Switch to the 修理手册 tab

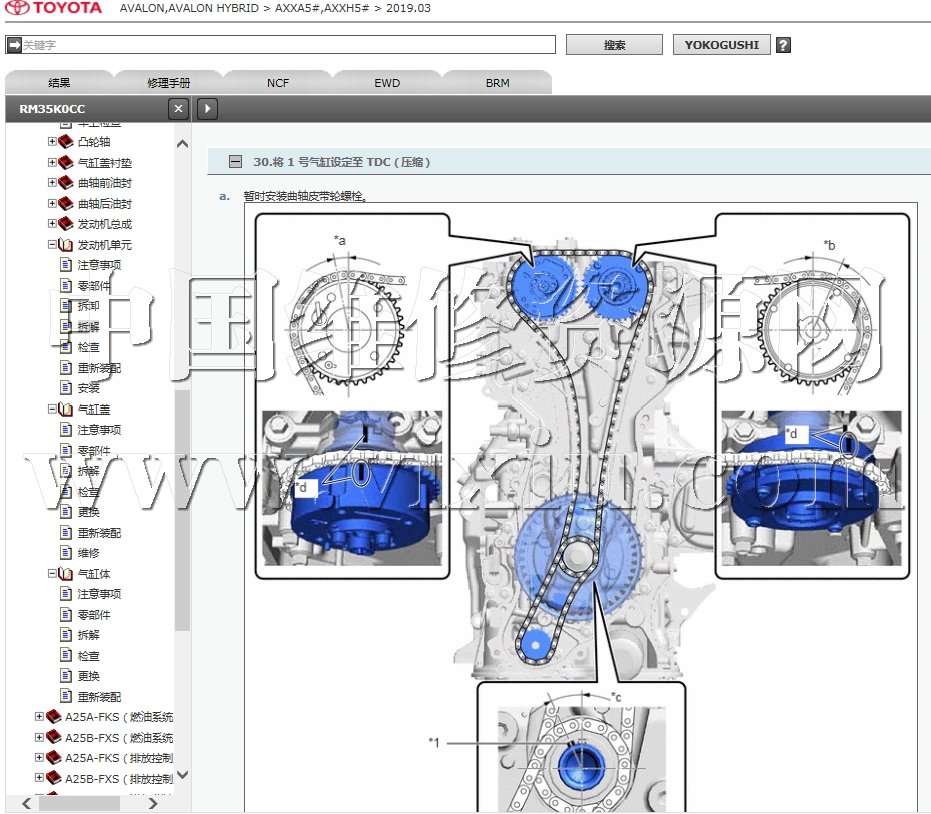168,83
